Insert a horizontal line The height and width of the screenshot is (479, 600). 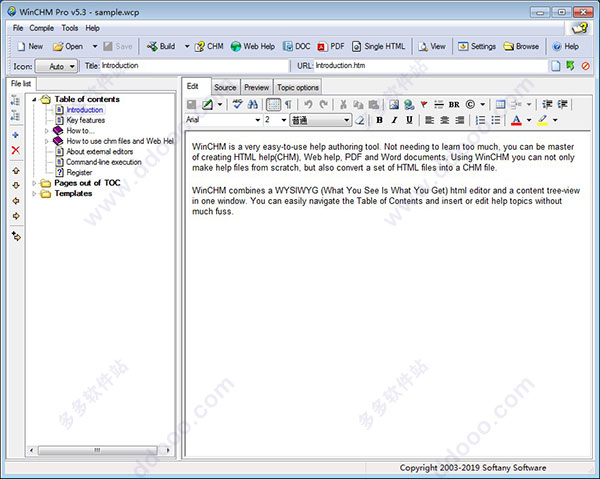pos(439,104)
